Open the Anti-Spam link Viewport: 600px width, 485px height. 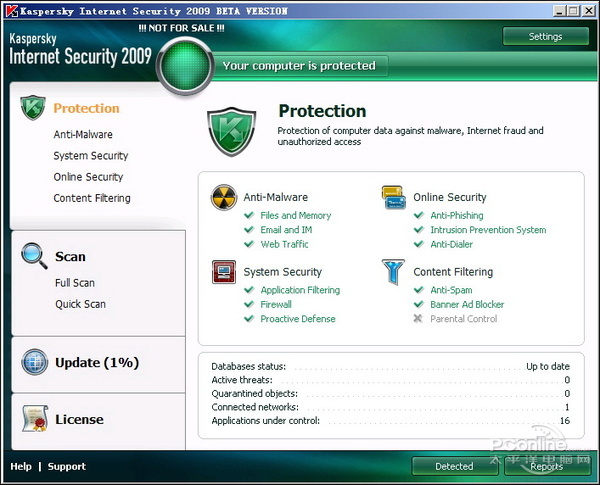pyautogui.click(x=451, y=290)
